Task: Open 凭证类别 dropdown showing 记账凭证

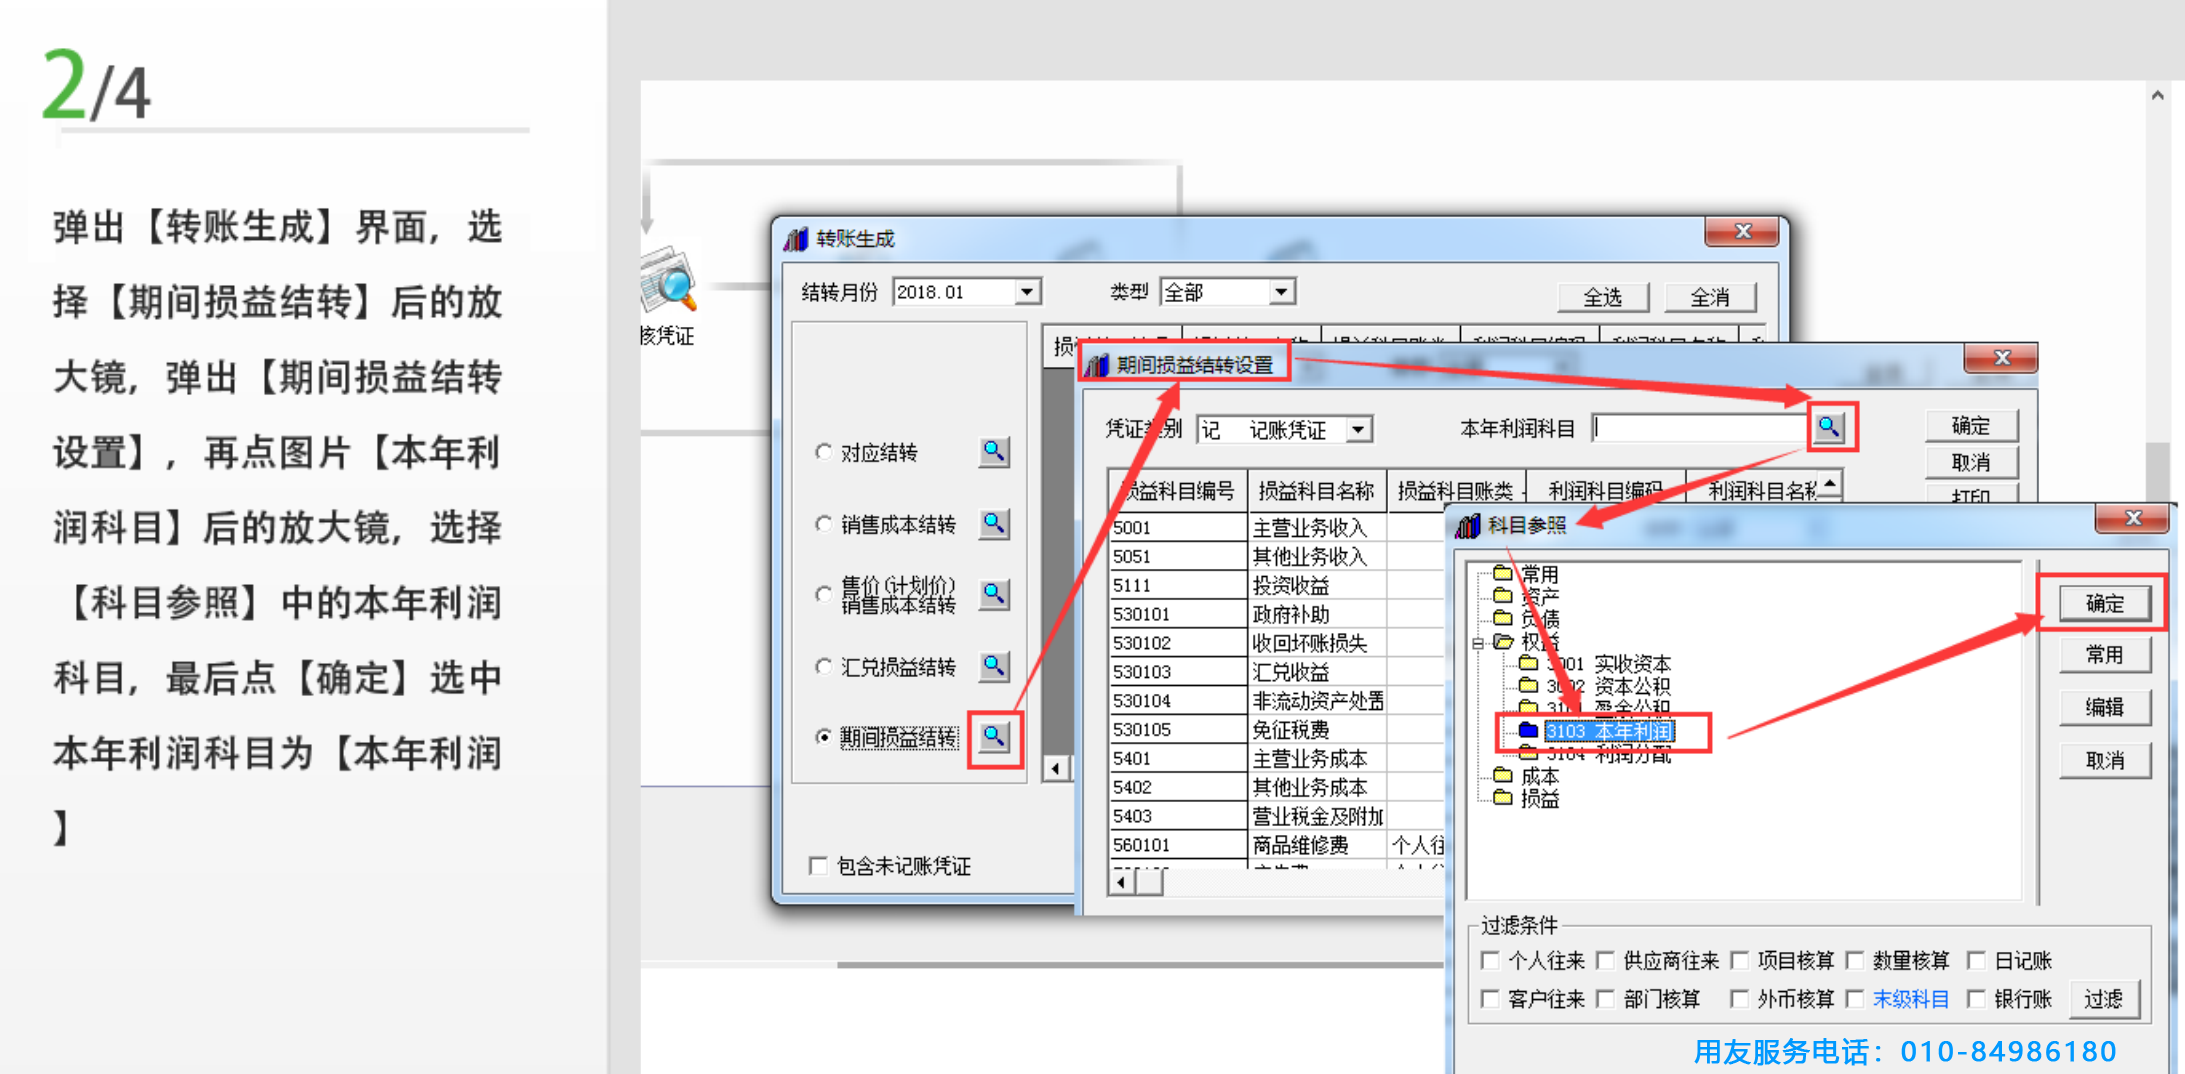Action: pyautogui.click(x=1358, y=430)
